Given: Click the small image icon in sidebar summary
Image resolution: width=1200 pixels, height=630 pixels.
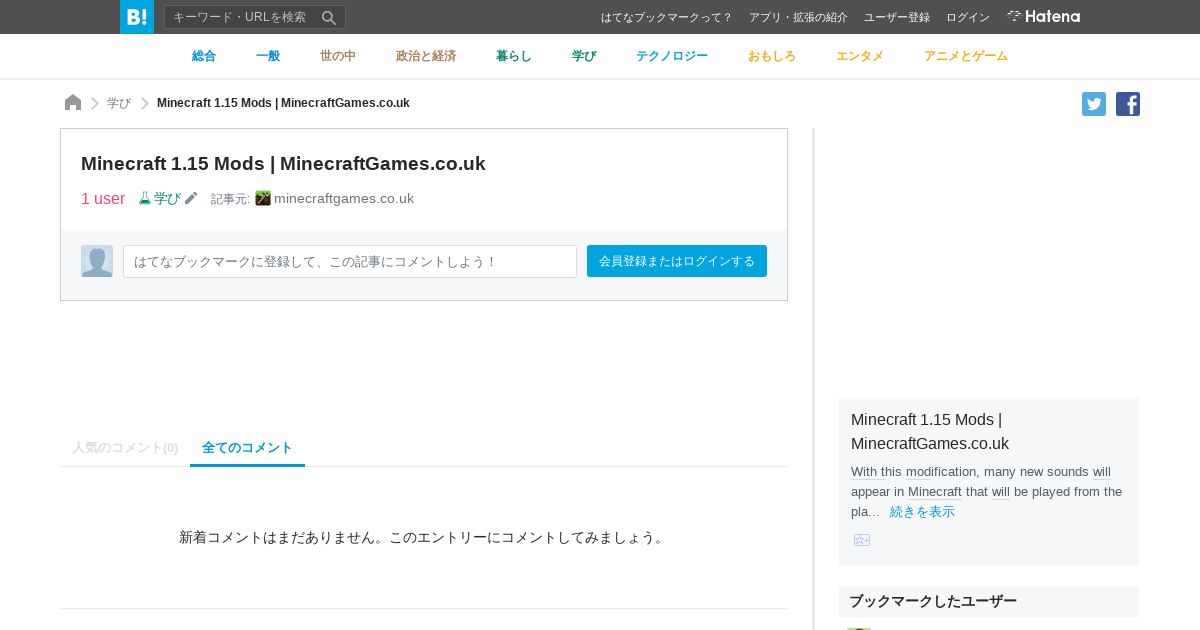Looking at the screenshot, I should pos(862,540).
